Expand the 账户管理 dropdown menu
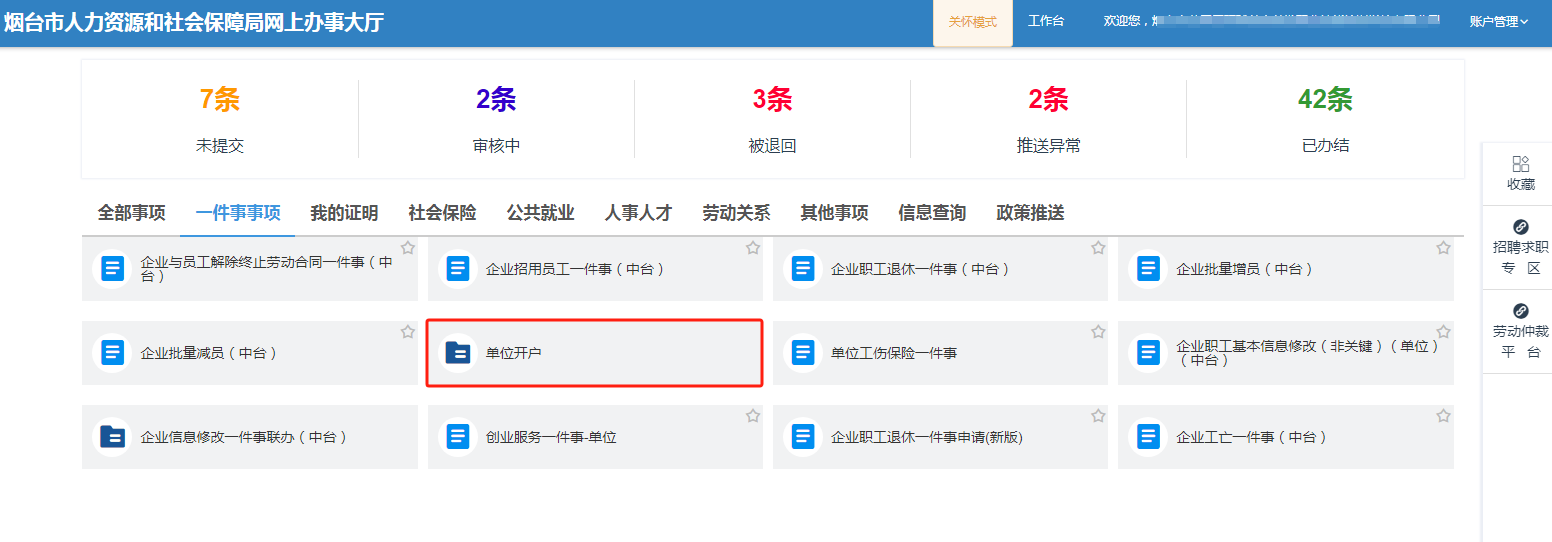Screen dimensions: 1552x542 (x=1498, y=22)
